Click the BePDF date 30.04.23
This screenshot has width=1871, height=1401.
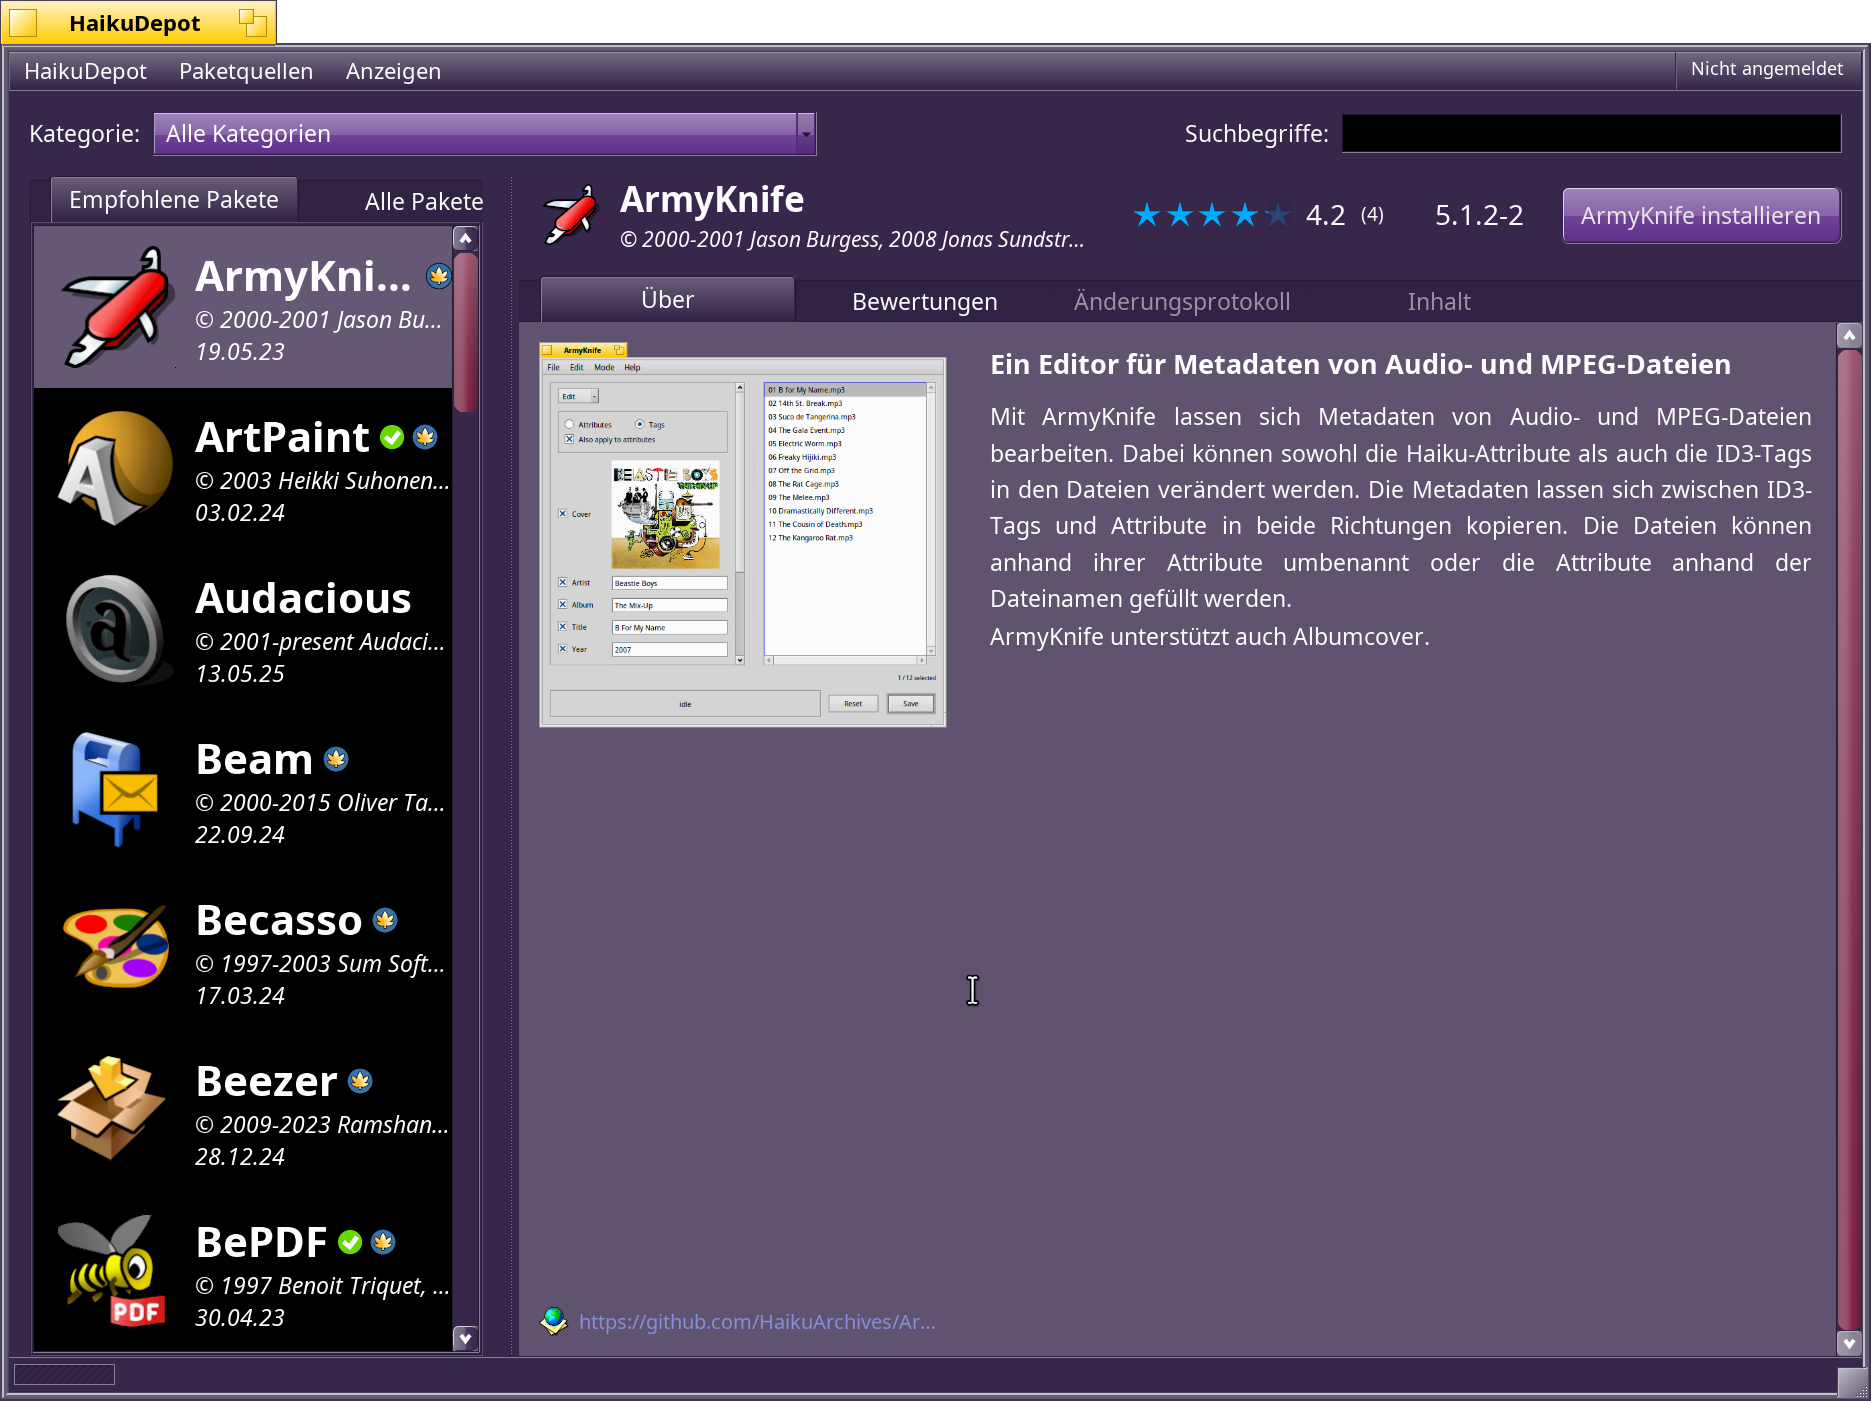(240, 1318)
